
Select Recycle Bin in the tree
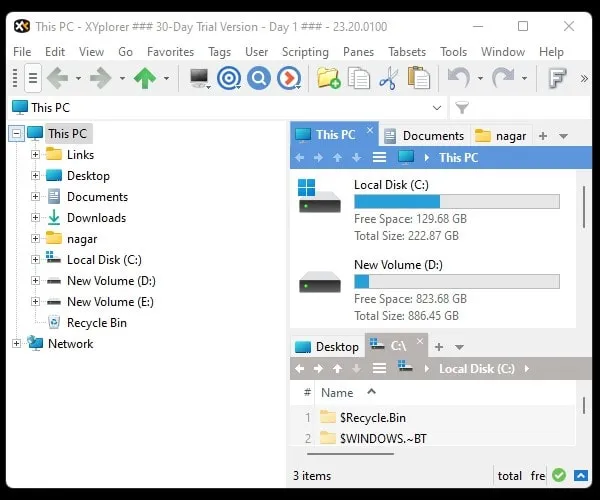pos(96,323)
